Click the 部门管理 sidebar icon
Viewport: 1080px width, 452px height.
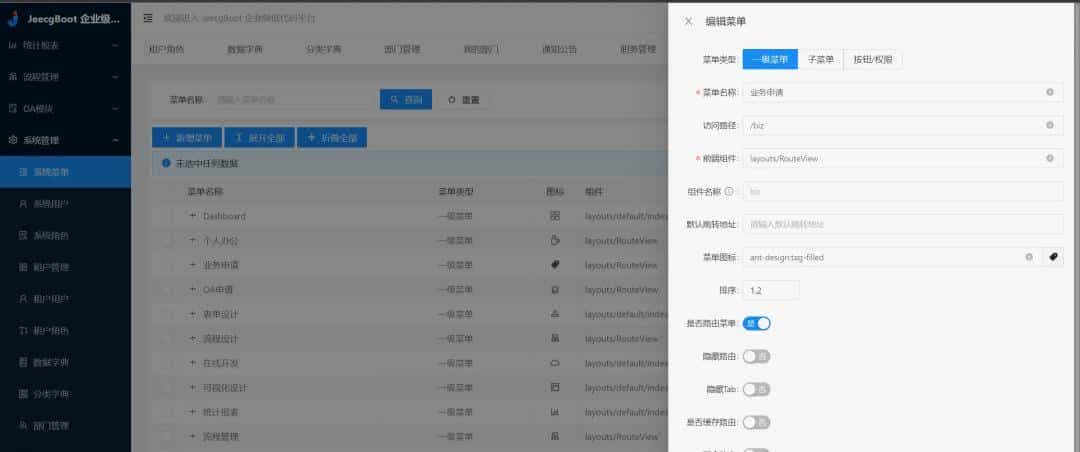[23, 426]
